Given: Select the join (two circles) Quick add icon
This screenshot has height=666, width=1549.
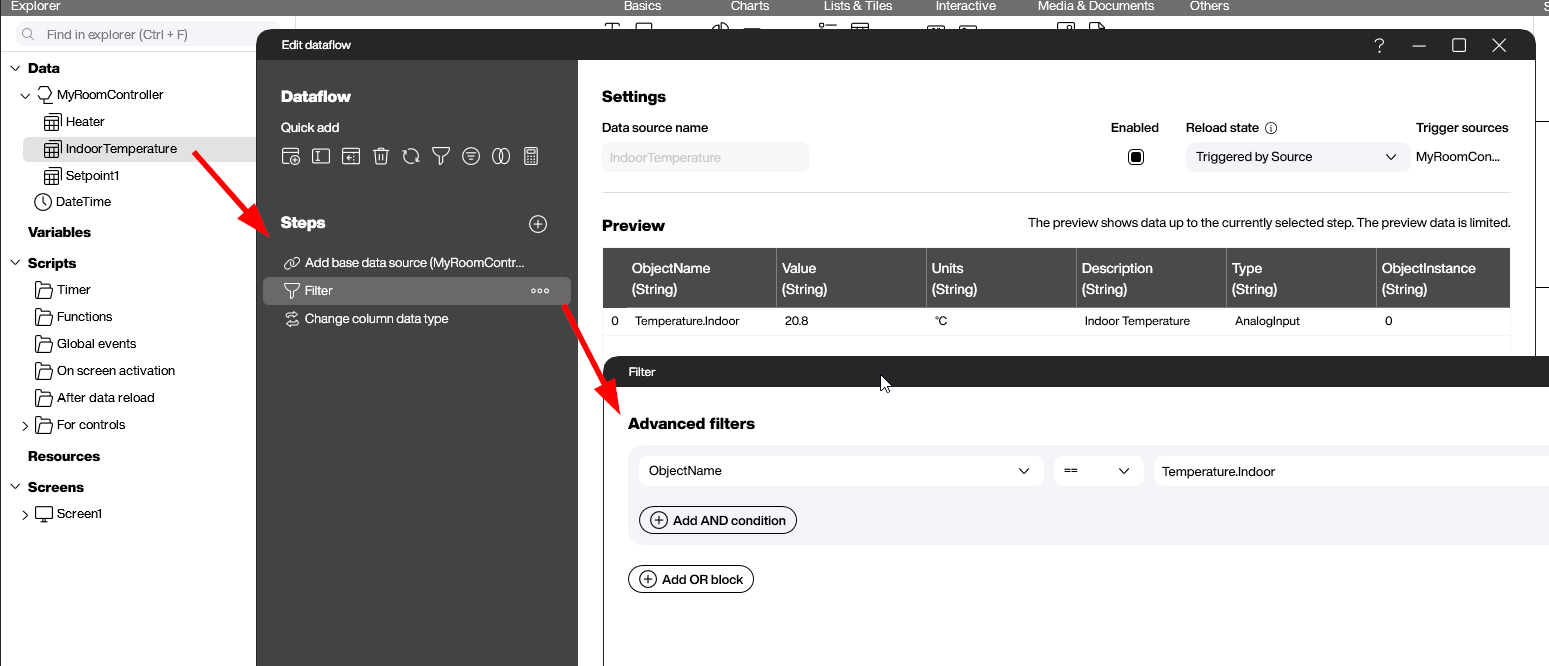Looking at the screenshot, I should (x=501, y=155).
